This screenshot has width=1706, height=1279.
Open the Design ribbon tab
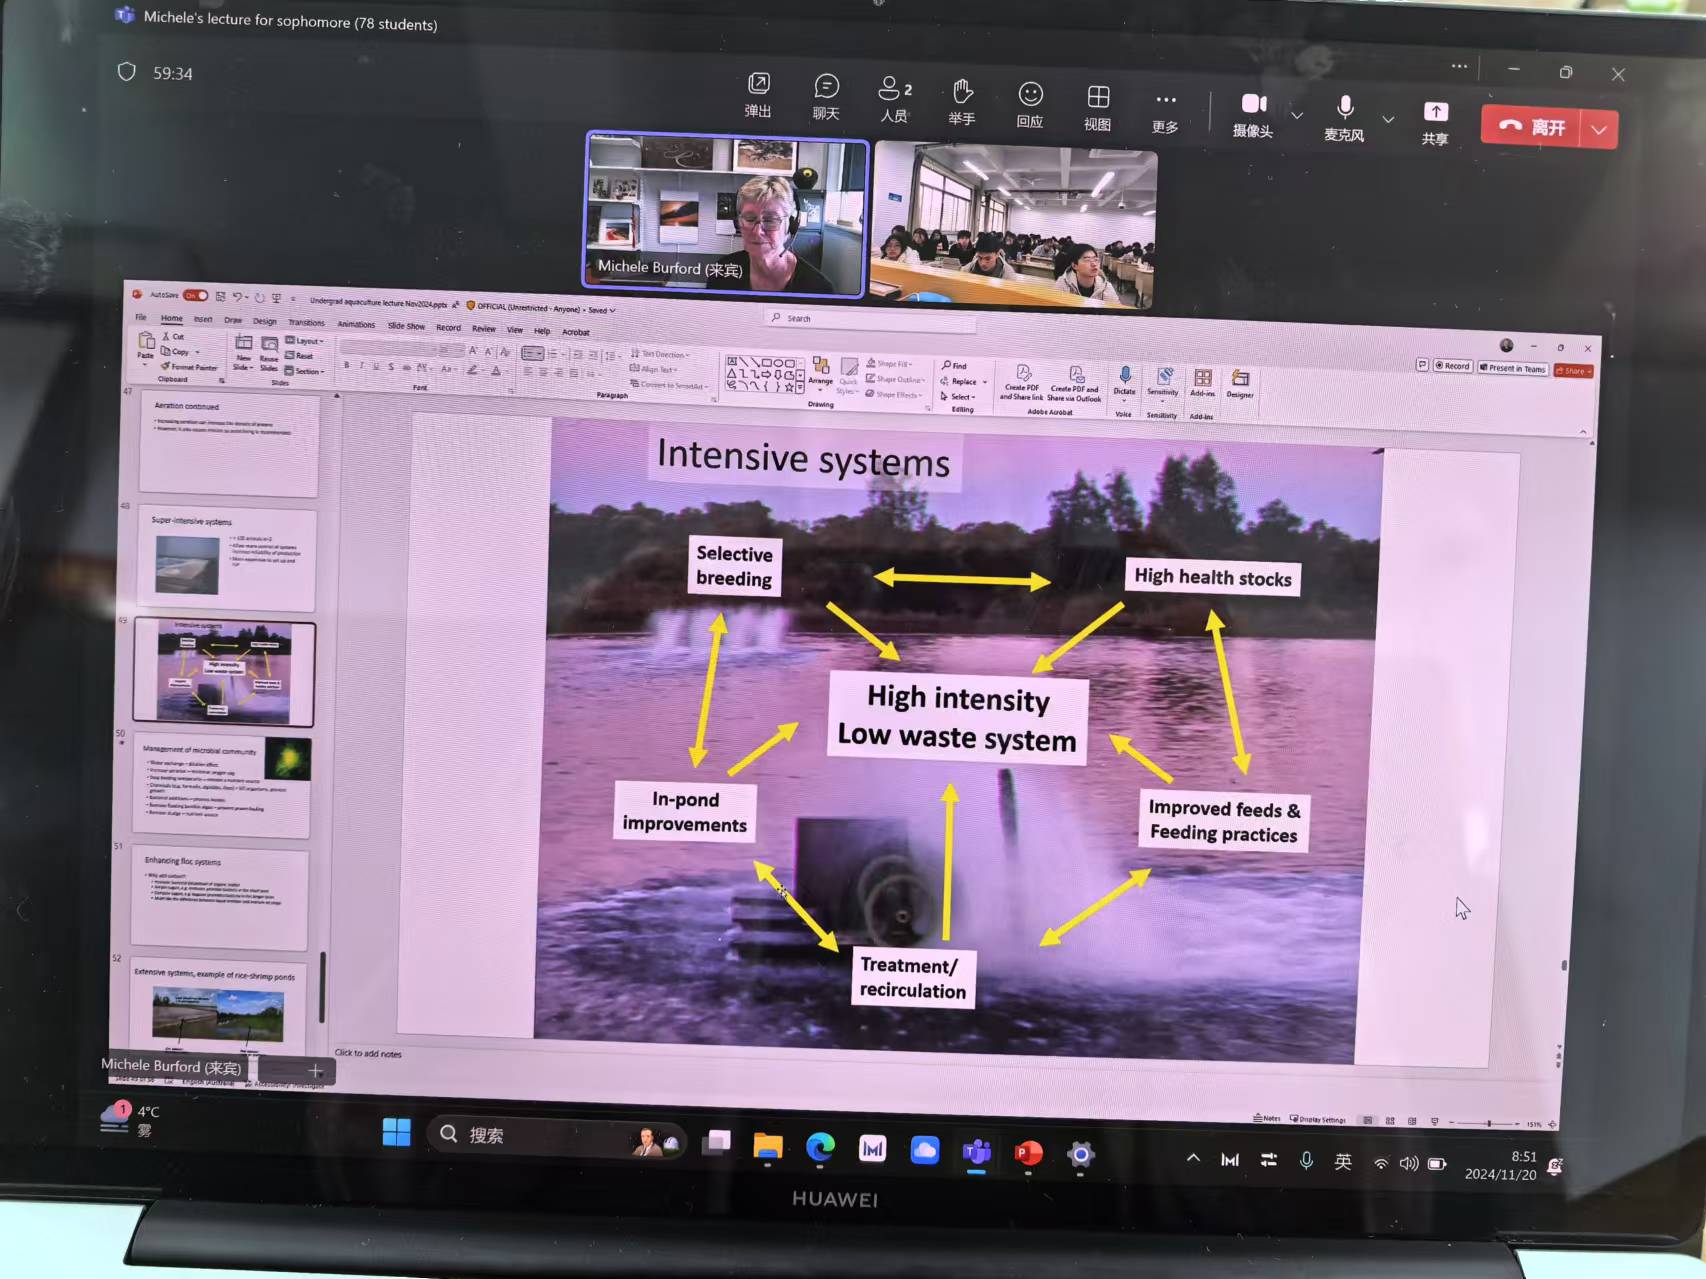tap(265, 321)
